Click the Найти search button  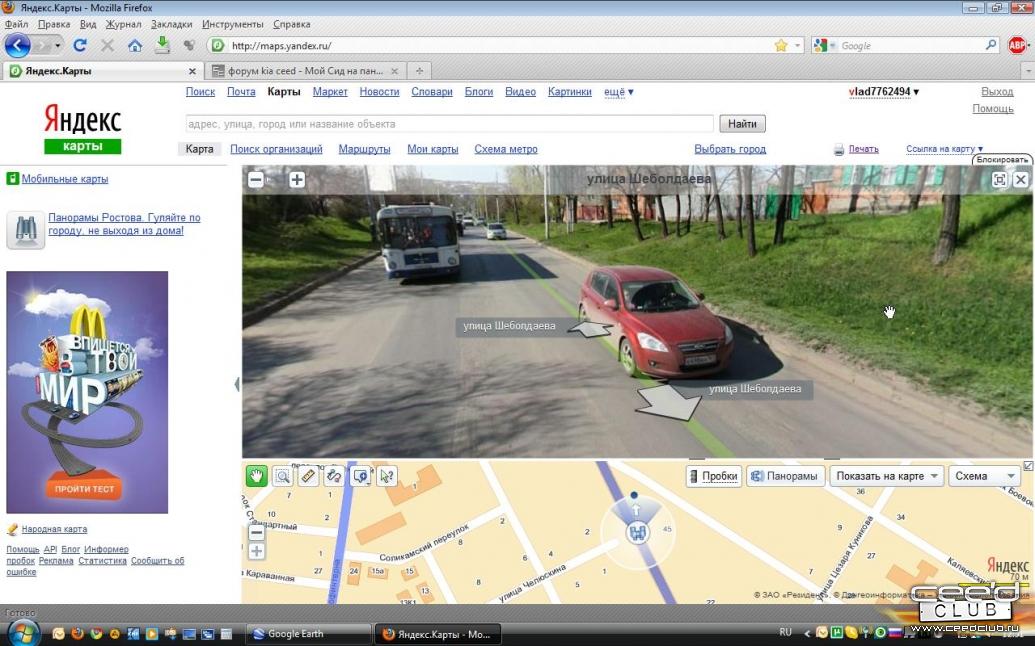click(742, 123)
